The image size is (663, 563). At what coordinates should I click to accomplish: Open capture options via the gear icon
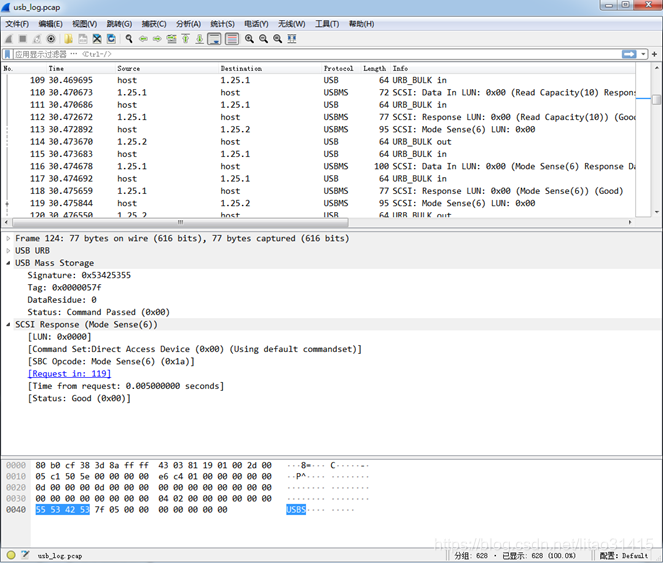pos(51,39)
